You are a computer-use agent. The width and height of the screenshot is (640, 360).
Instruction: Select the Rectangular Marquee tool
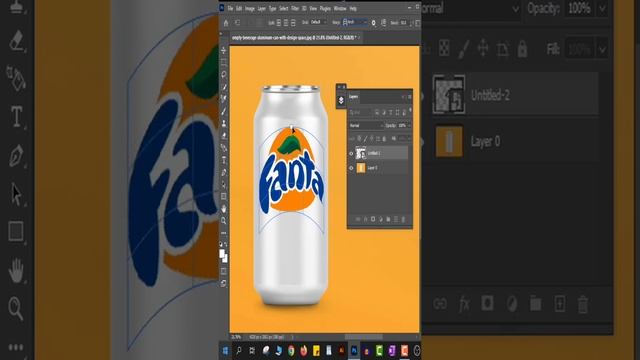tap(224, 62)
